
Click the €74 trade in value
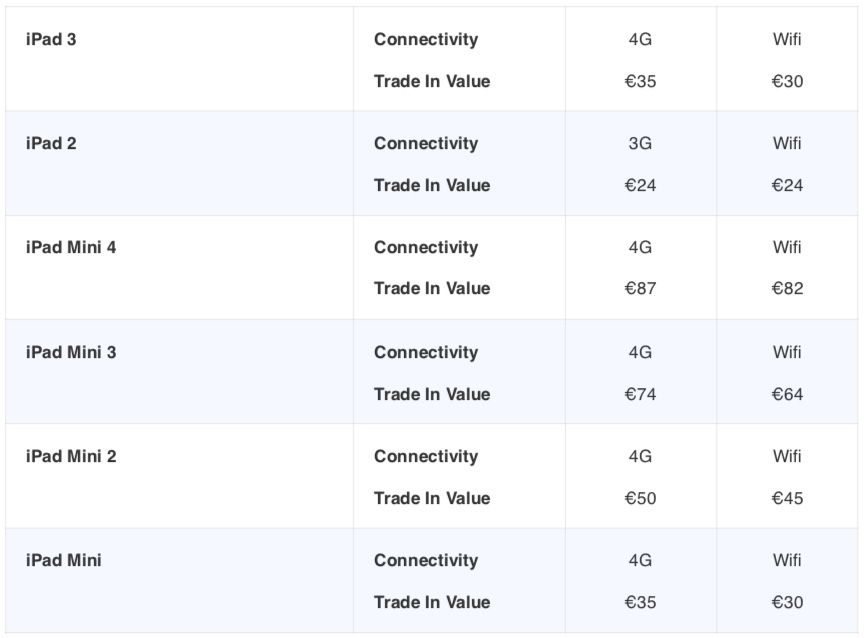(640, 394)
